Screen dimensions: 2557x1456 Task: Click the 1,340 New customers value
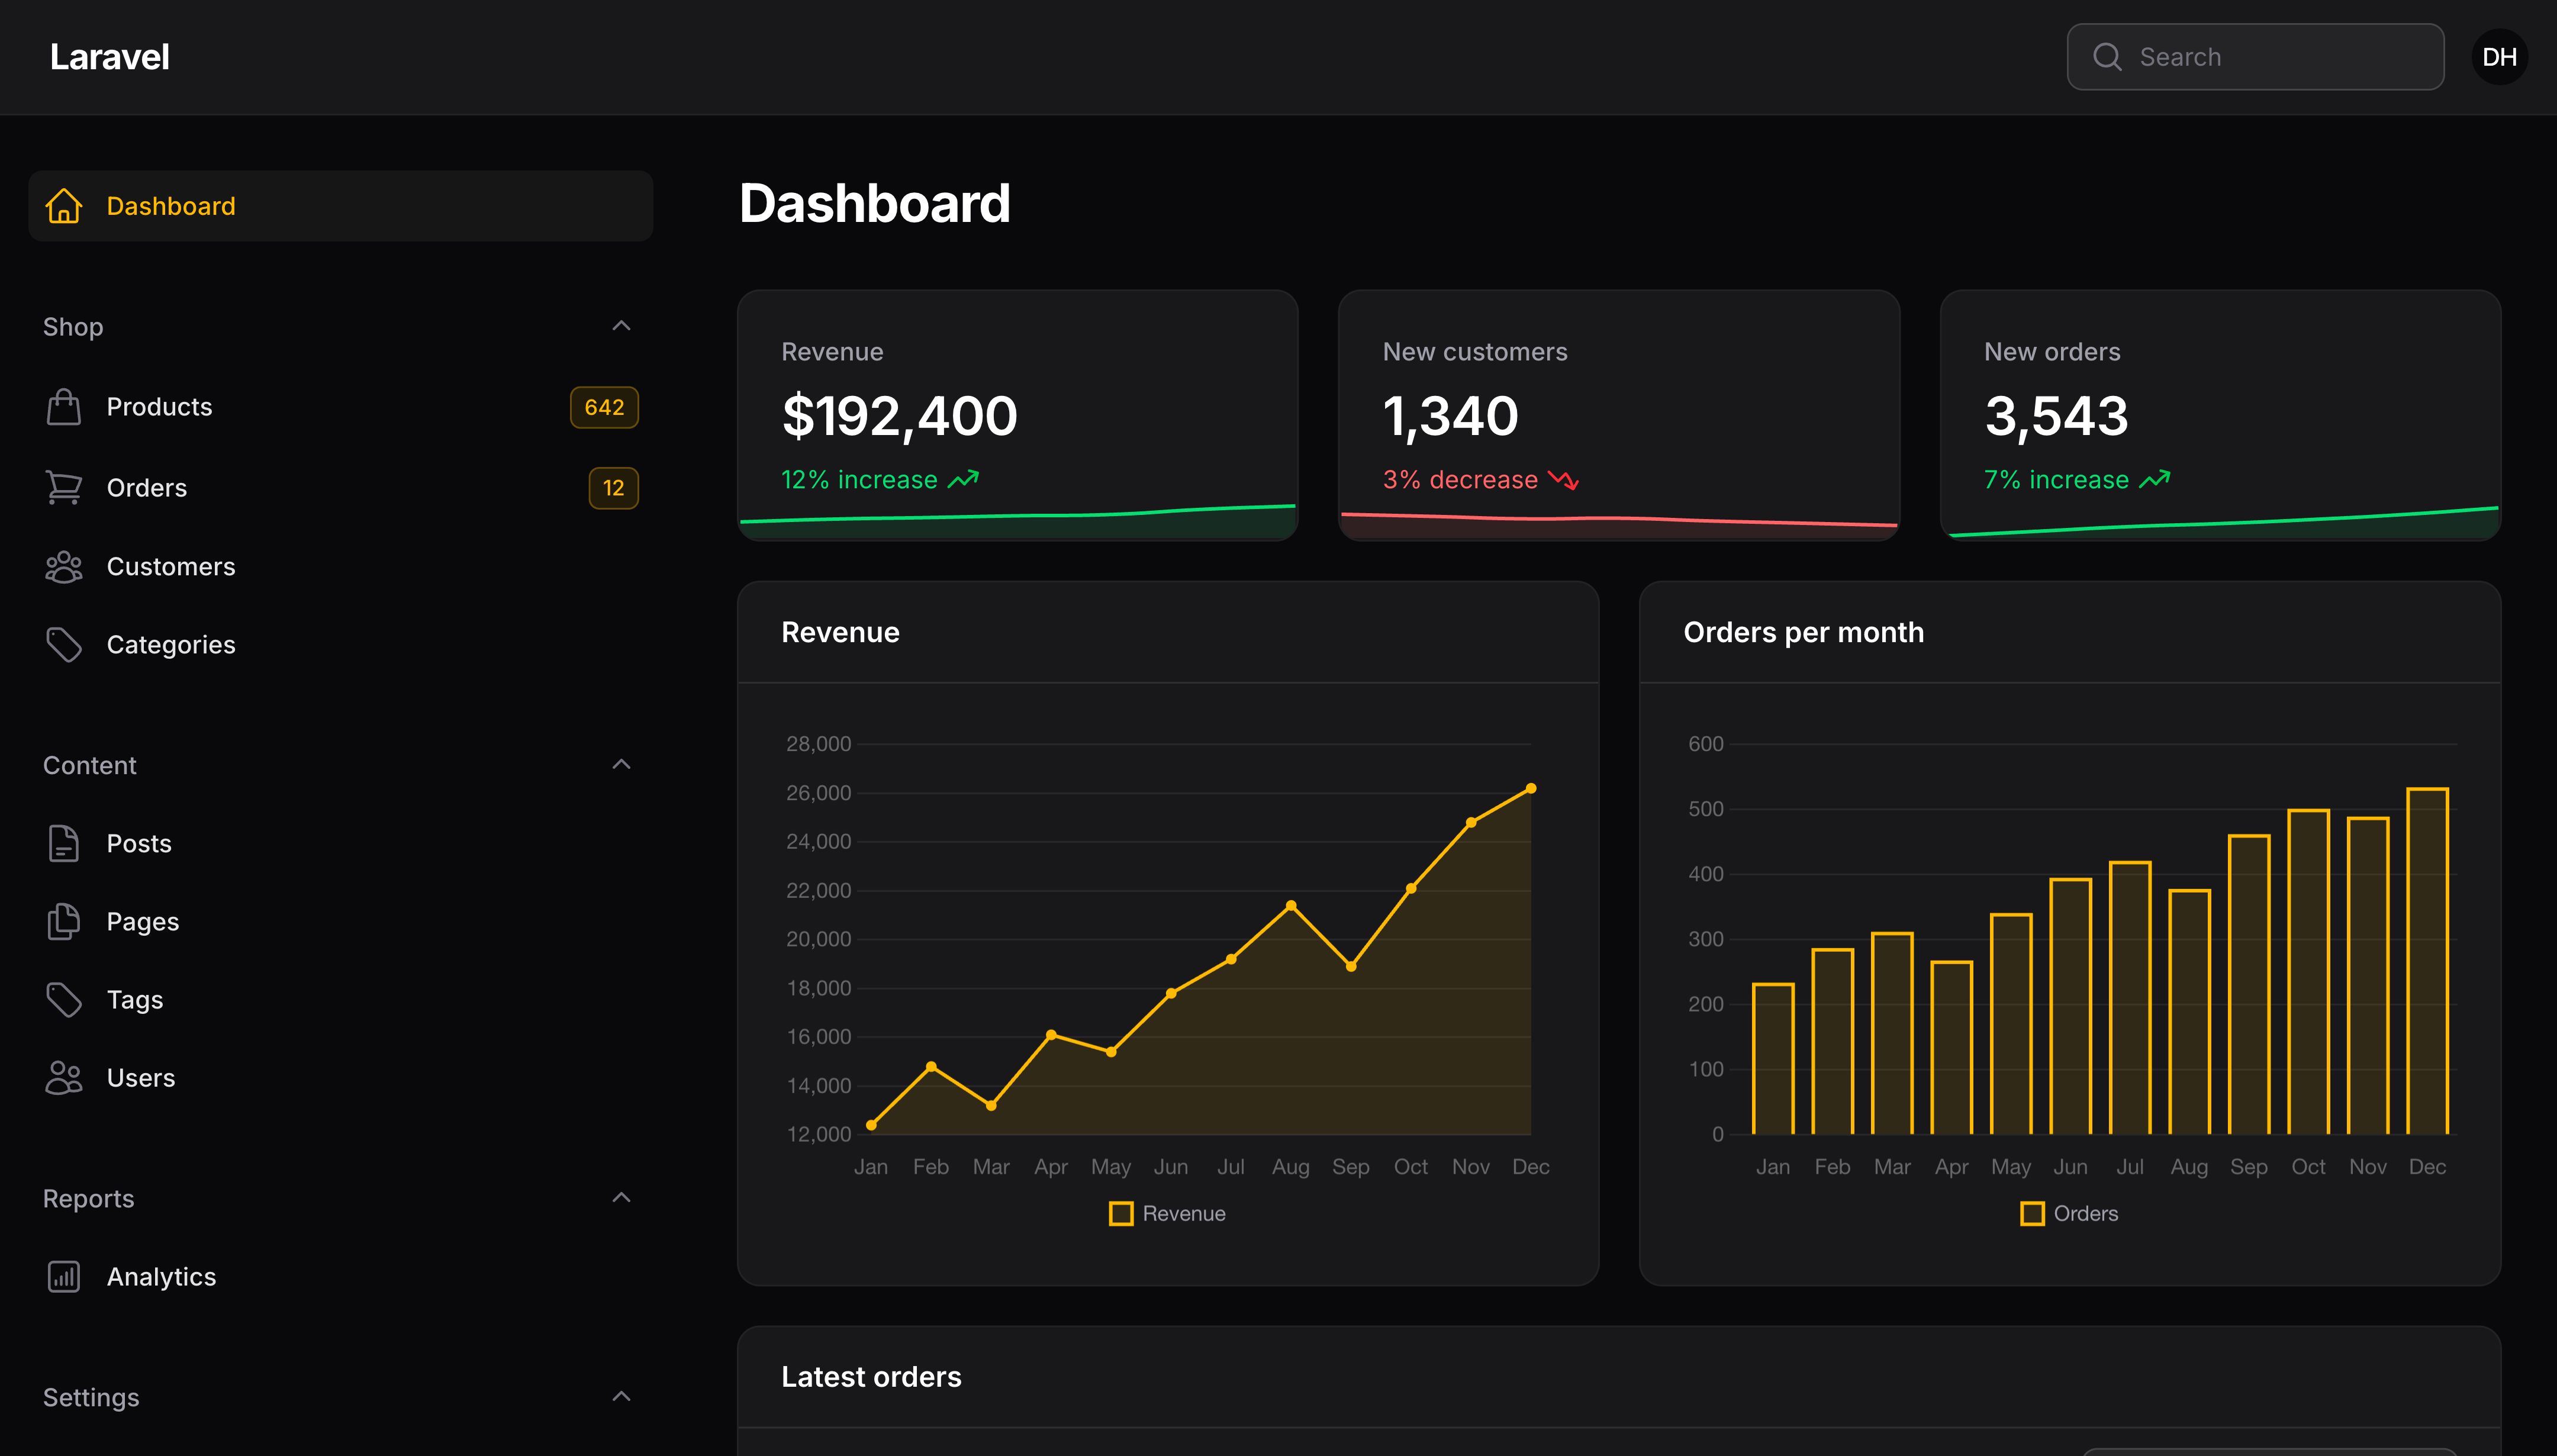pyautogui.click(x=1450, y=416)
